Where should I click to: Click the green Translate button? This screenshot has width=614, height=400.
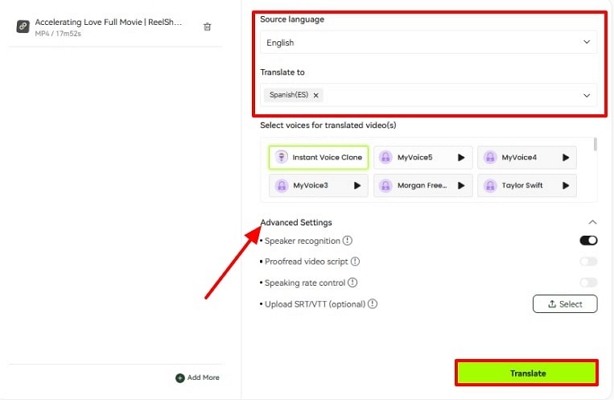(527, 373)
